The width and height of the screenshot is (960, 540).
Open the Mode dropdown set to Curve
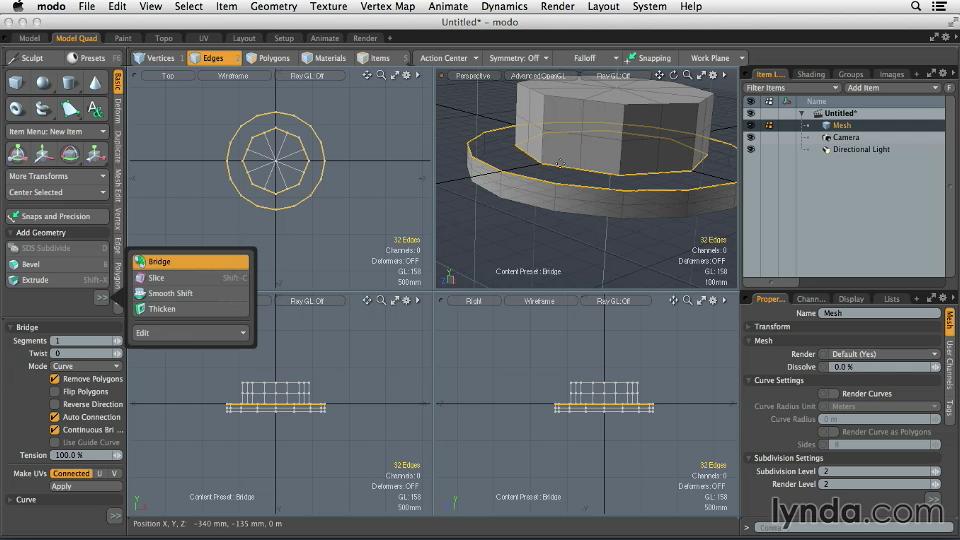(85, 366)
